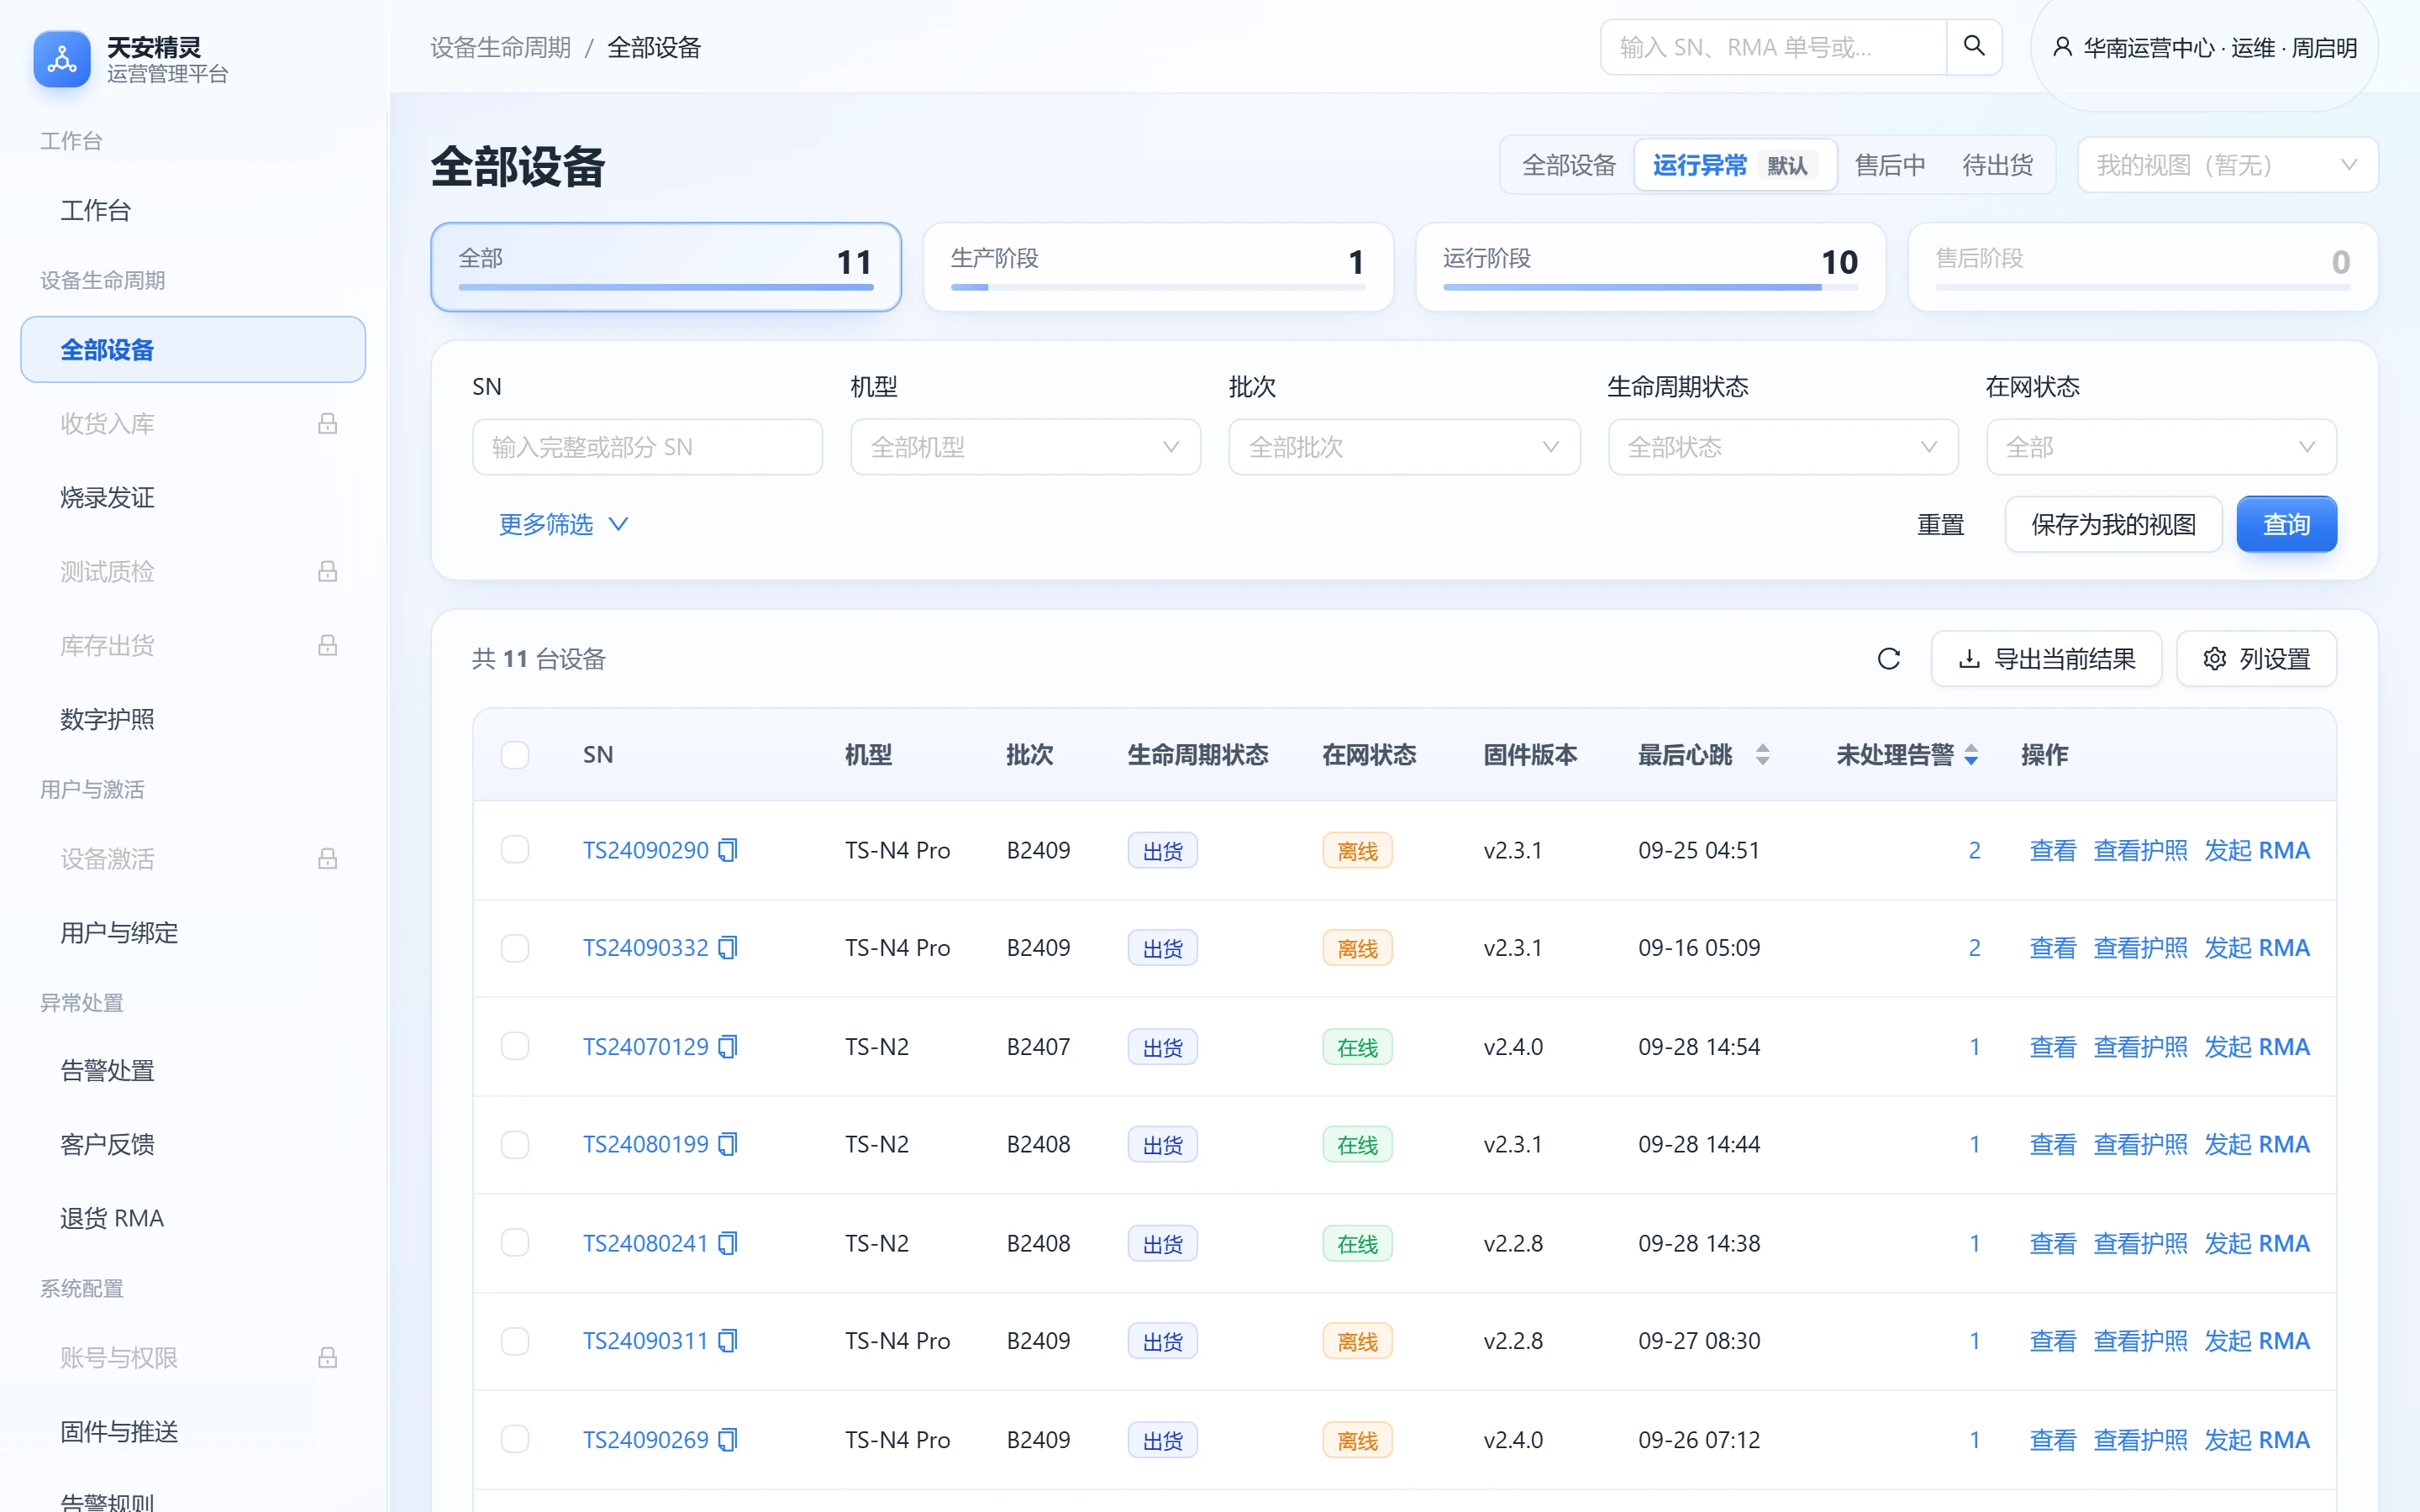Check the row for TS24080199
The image size is (2420, 1512).
(x=515, y=1143)
